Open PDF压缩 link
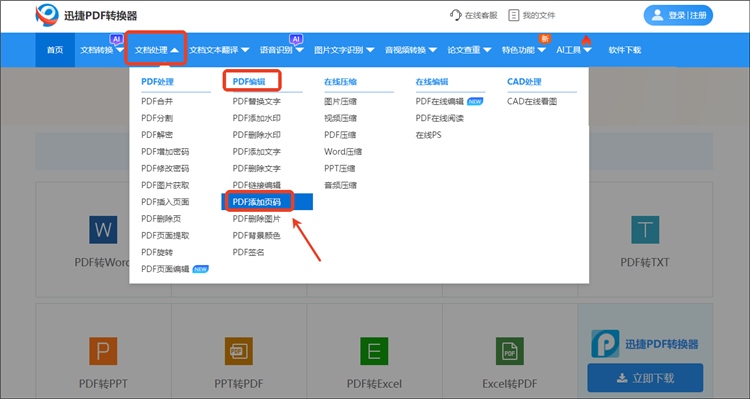750x399 pixels. click(x=340, y=135)
